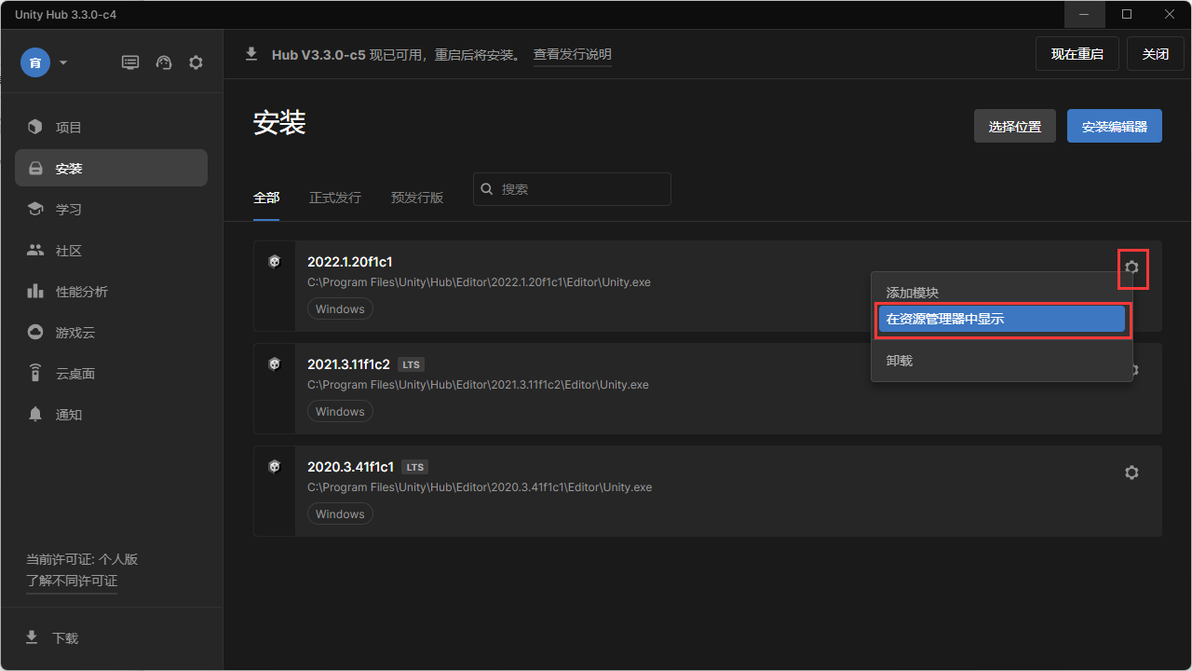1192x671 pixels.
Task: Click 选择位置 button
Action: (x=1015, y=126)
